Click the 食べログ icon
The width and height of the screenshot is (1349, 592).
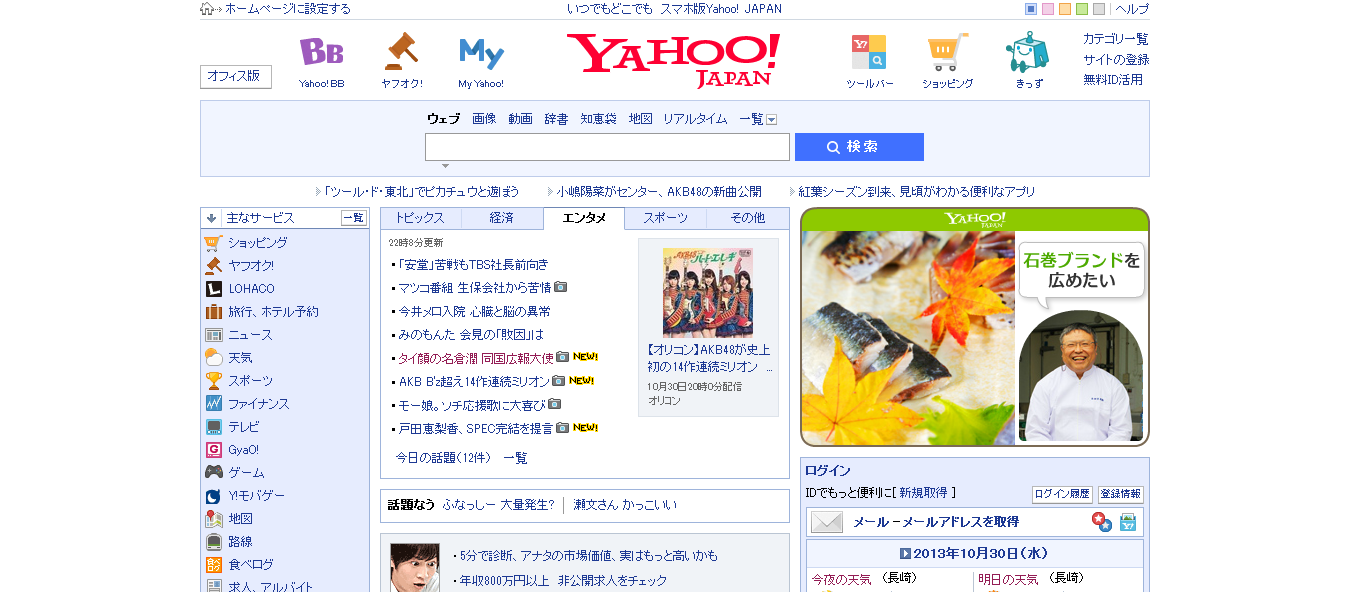213,565
